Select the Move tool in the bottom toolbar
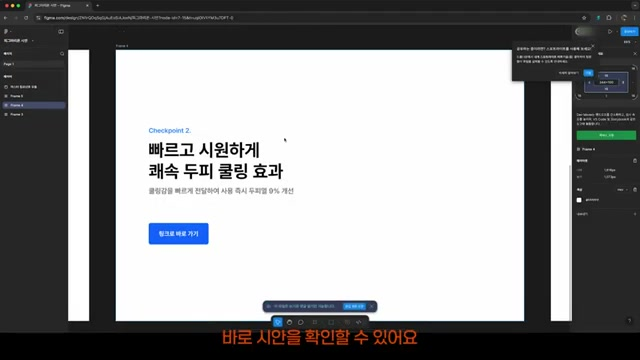 point(278,322)
